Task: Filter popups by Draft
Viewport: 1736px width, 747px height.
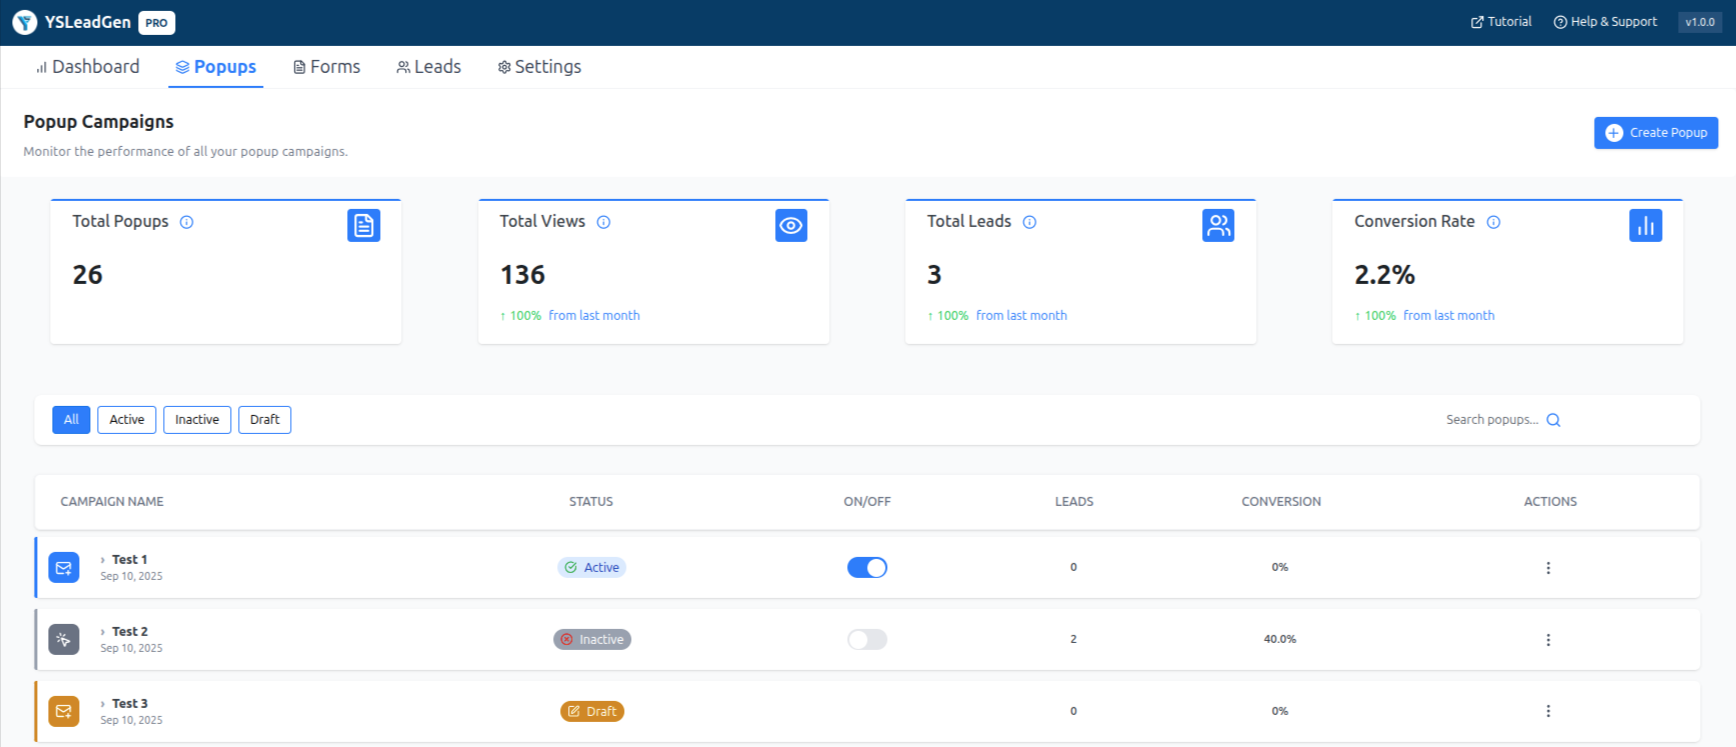Action: (265, 420)
